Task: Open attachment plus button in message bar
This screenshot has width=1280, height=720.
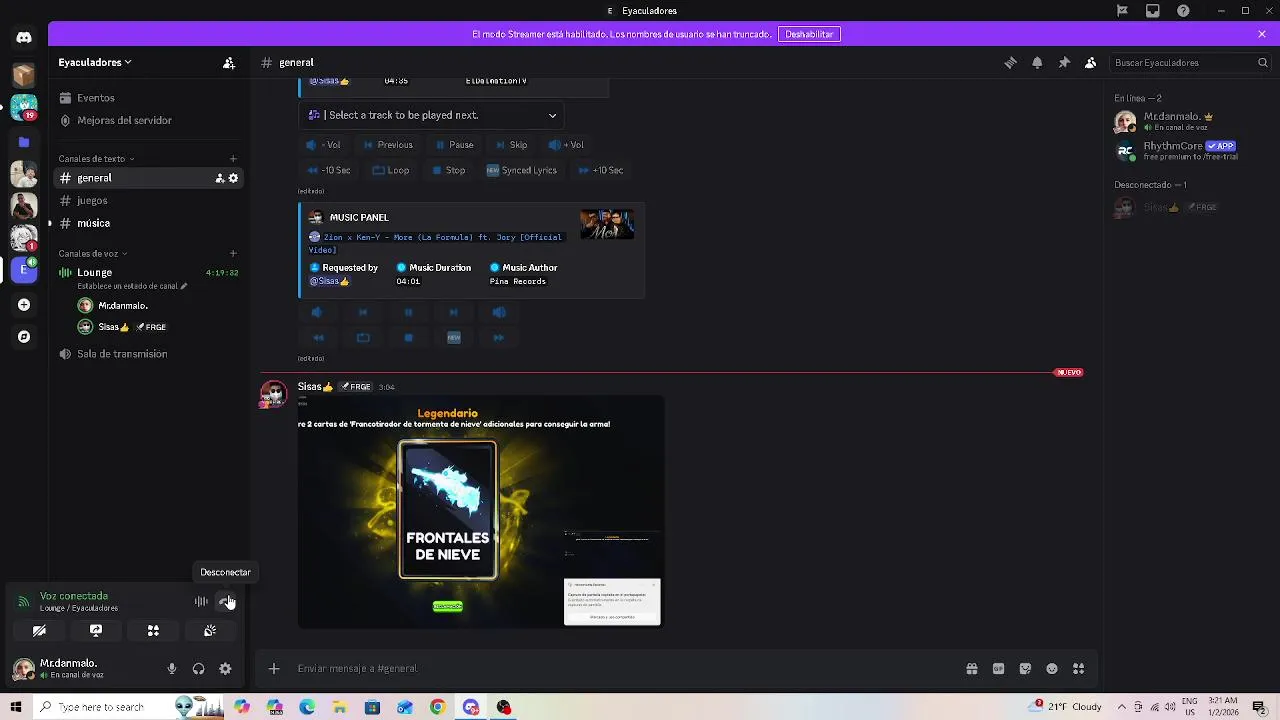Action: (274, 669)
